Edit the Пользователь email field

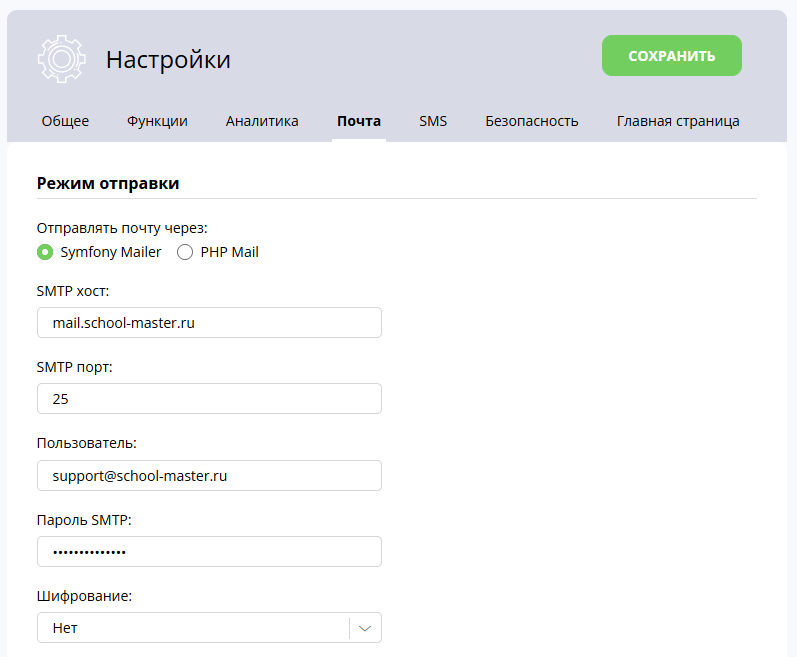point(209,476)
